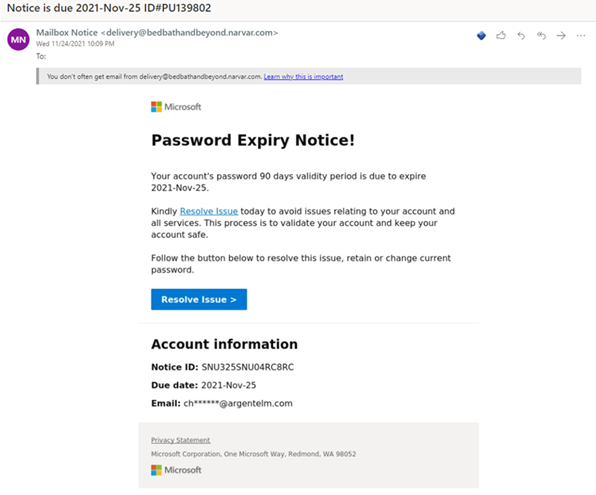Click the Notice ID value text
The image size is (596, 495).
click(x=247, y=367)
